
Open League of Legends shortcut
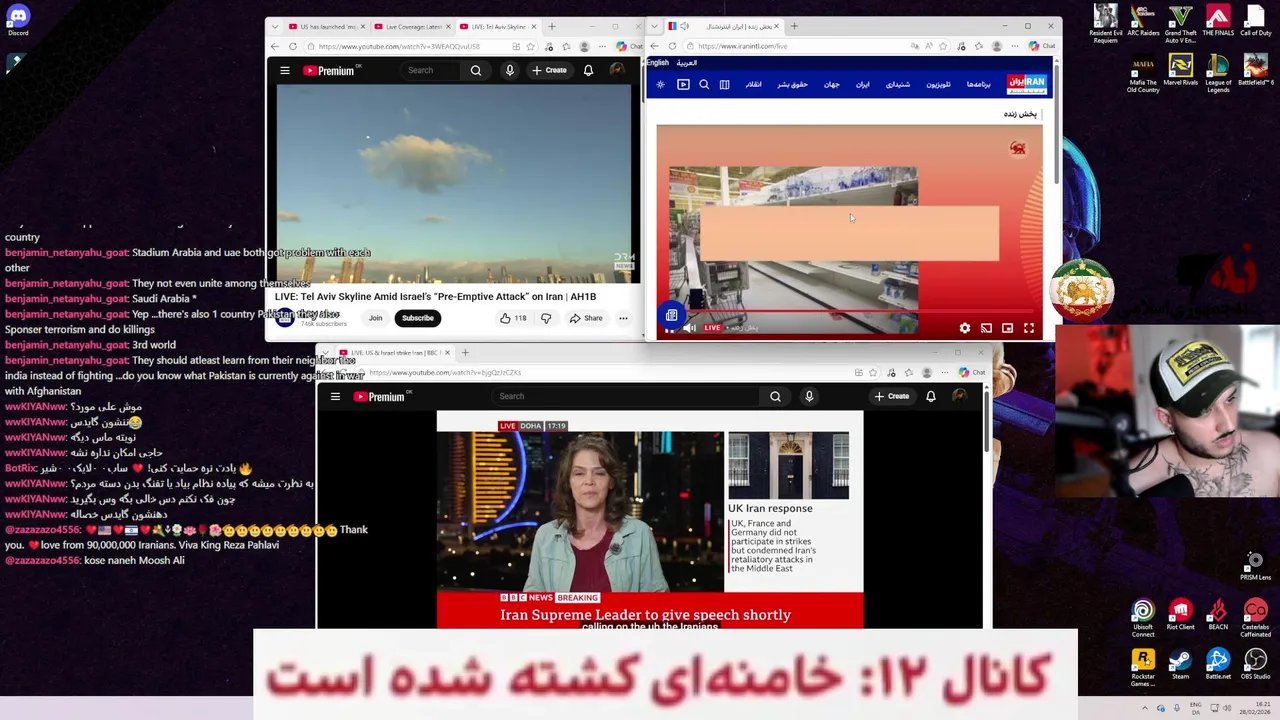(1218, 74)
